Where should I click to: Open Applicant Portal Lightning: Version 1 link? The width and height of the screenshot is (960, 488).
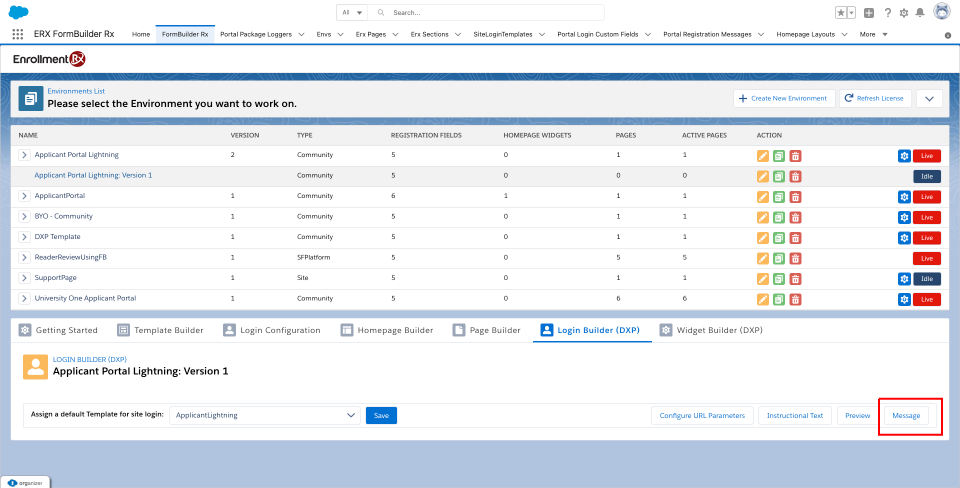tap(93, 175)
